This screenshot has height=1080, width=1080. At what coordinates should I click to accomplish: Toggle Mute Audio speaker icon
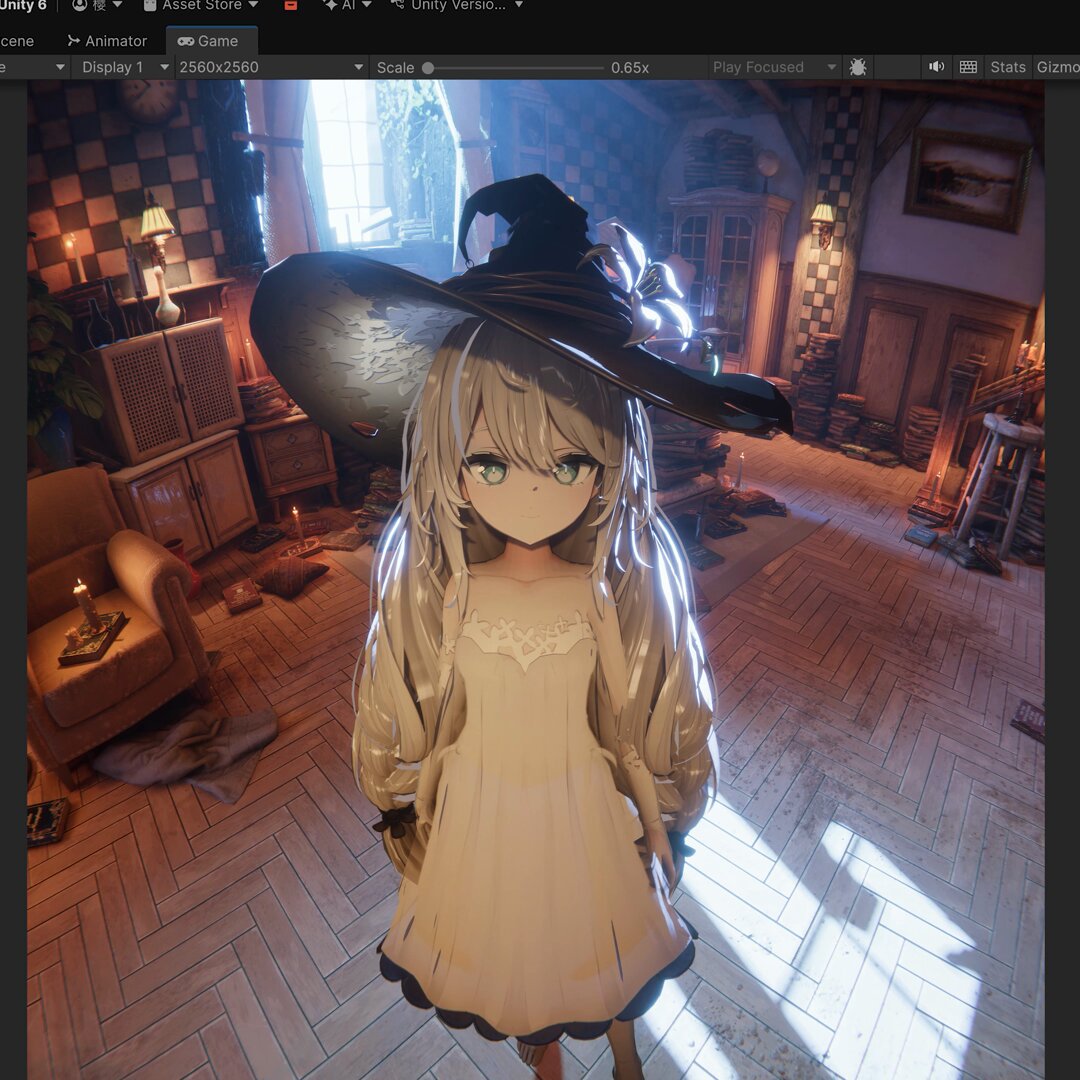(x=936, y=67)
